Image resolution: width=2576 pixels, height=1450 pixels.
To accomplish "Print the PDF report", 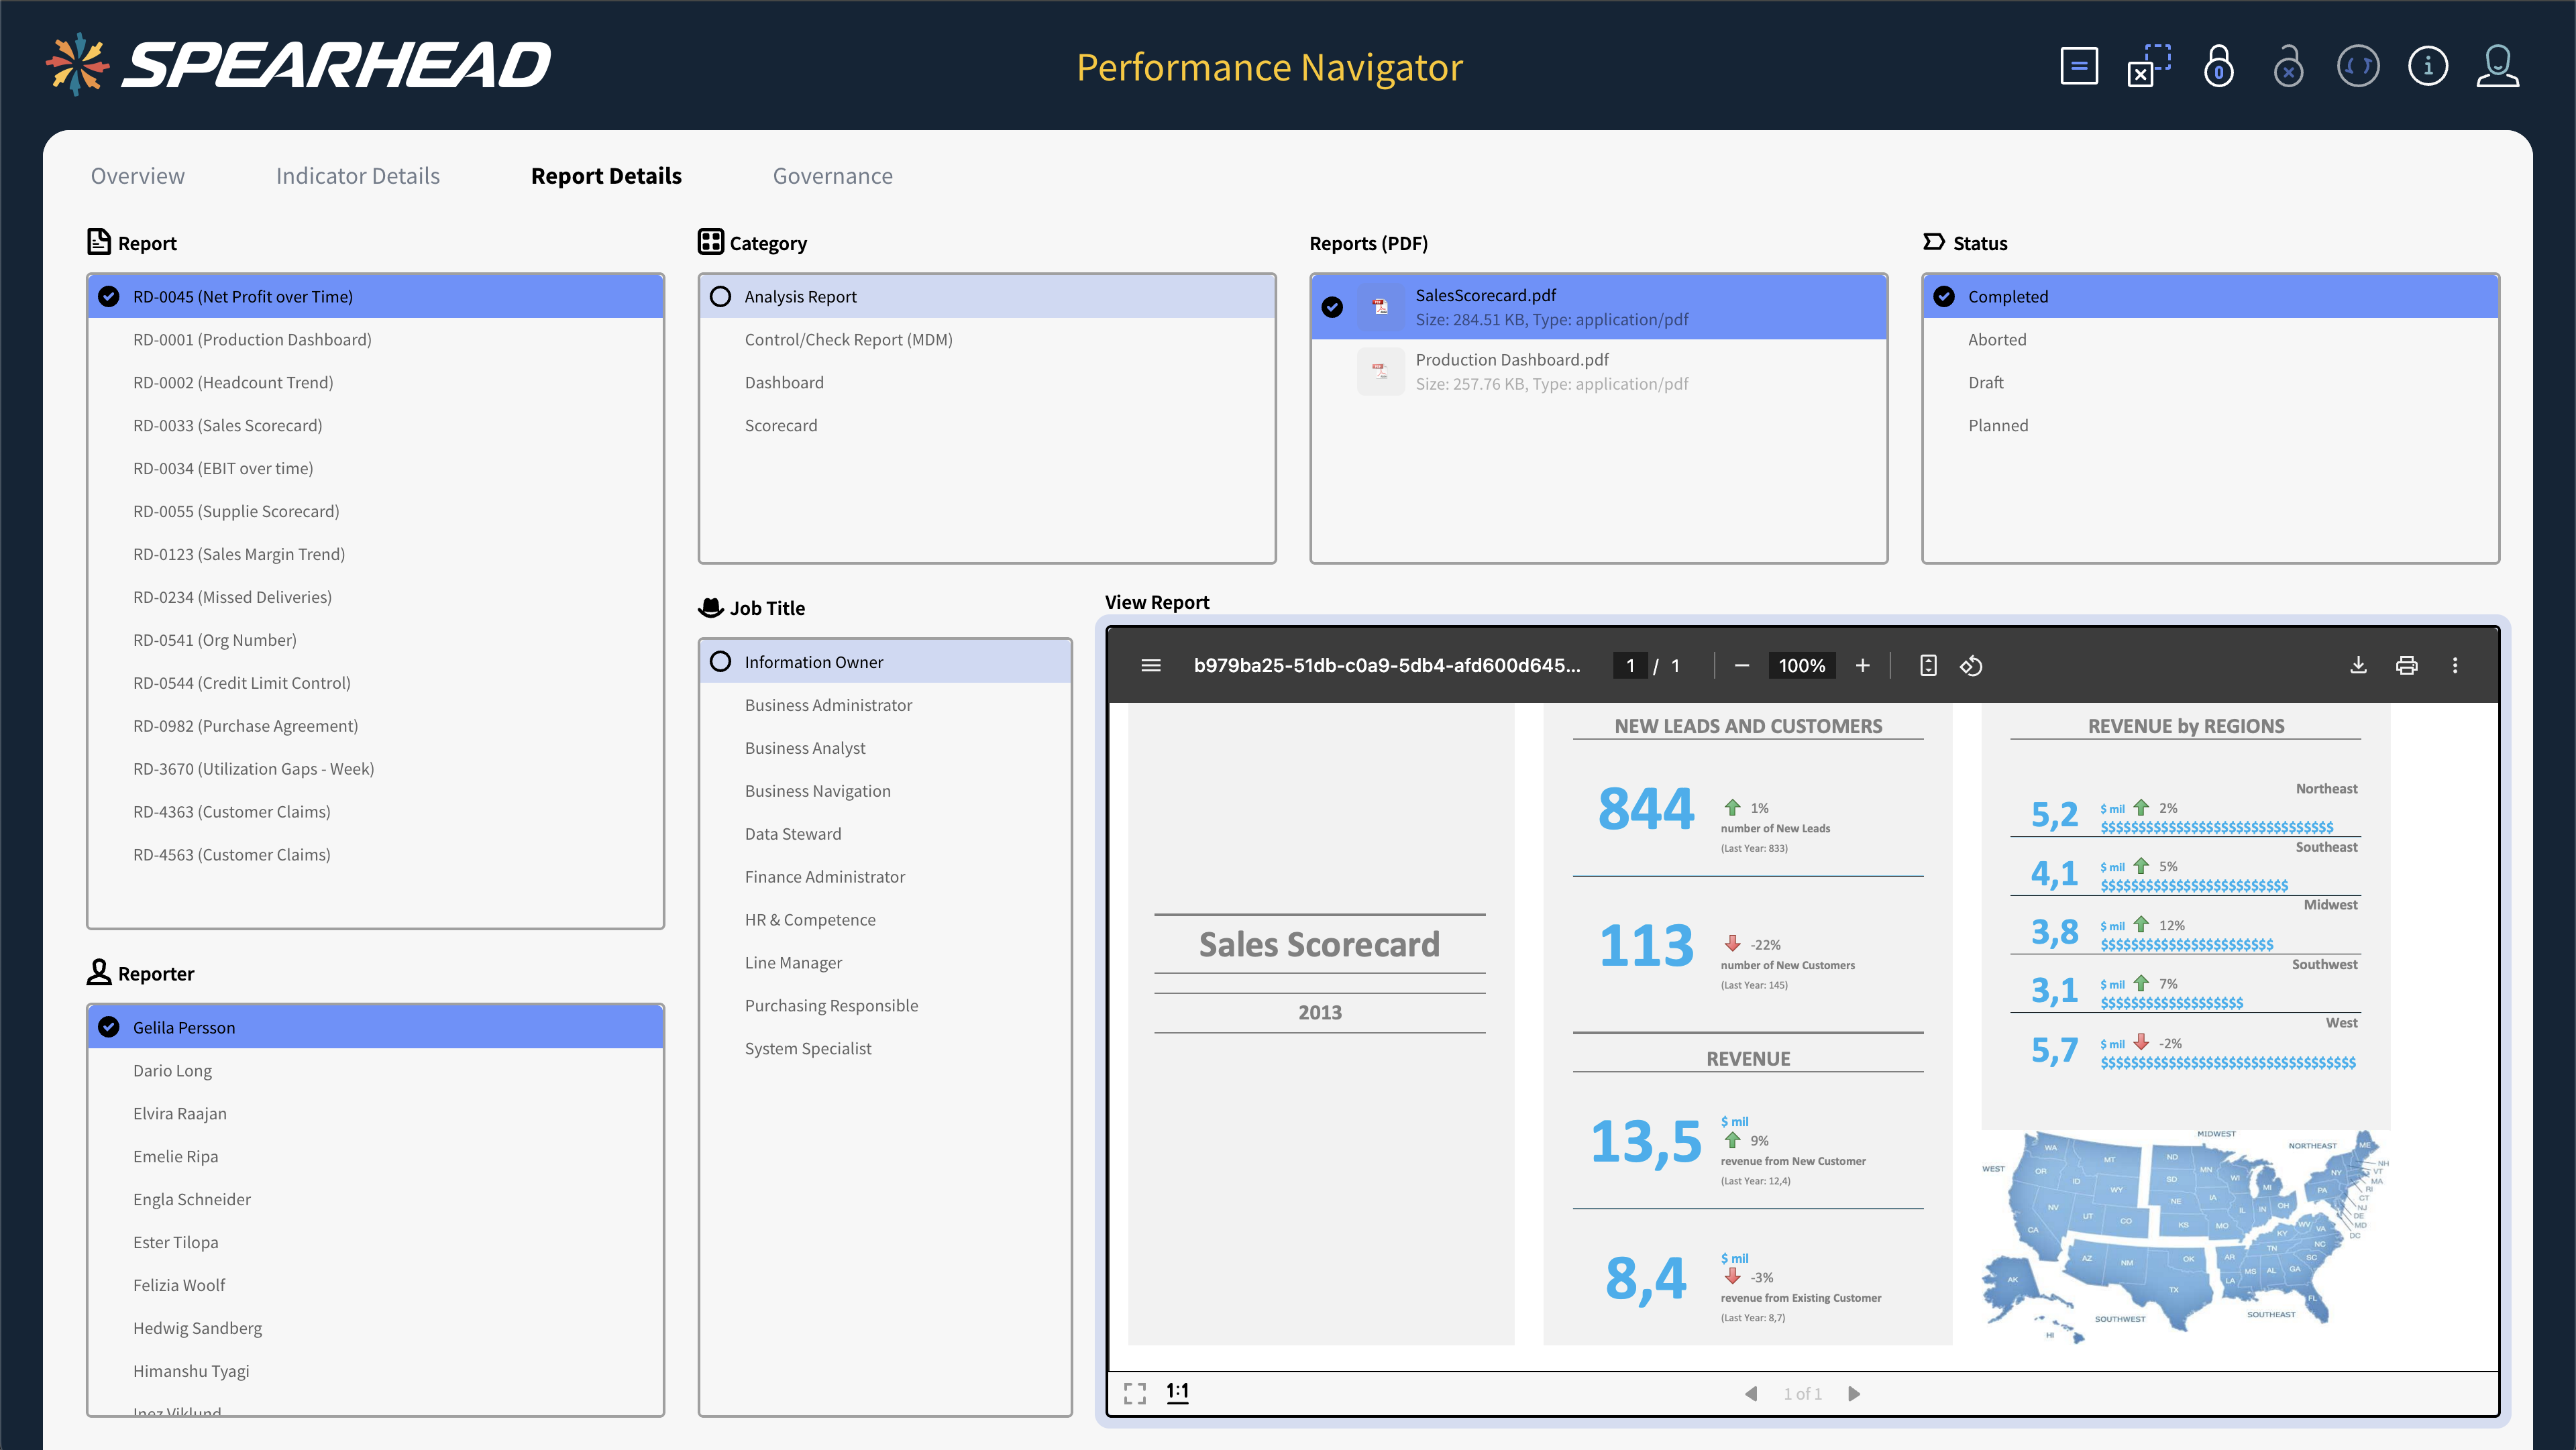I will [x=2407, y=665].
